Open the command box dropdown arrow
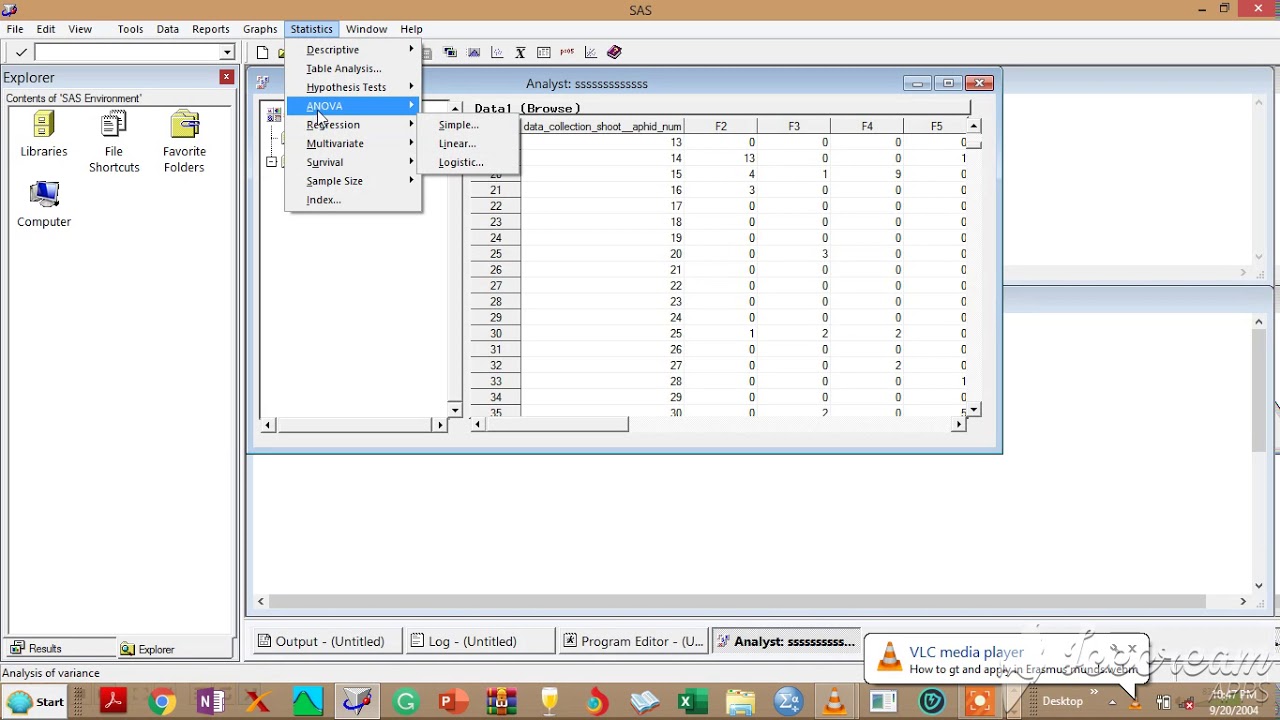 (227, 52)
